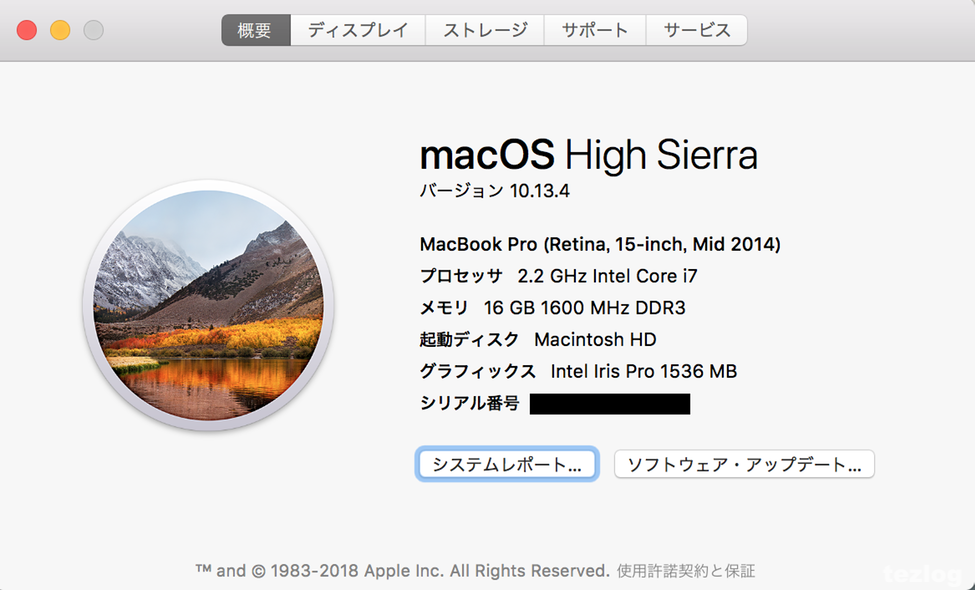Click the シリアル番号 label
Image resolution: width=975 pixels, height=590 pixels.
pyautogui.click(x=469, y=403)
